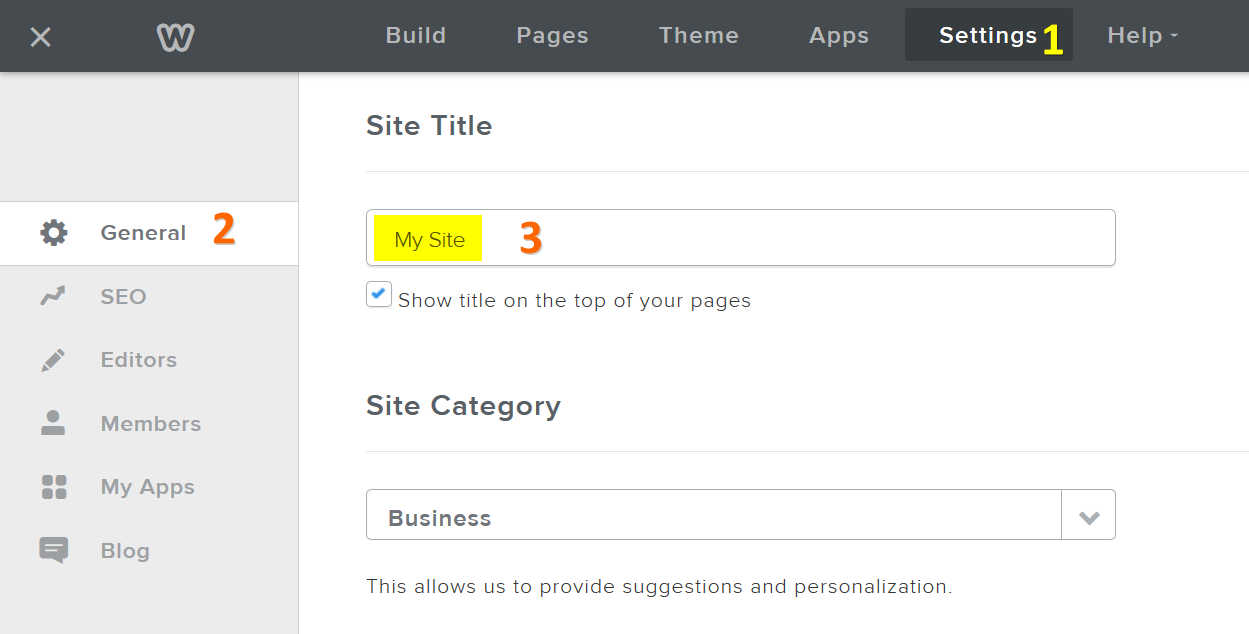Click the X close editor icon

40,38
